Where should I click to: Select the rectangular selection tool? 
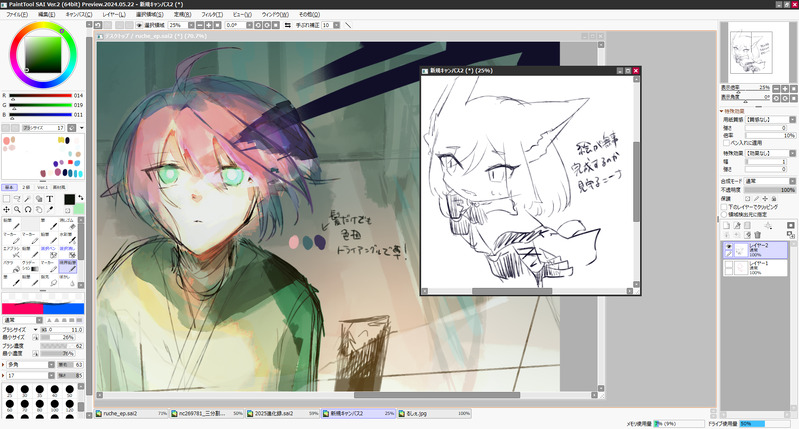click(7, 199)
